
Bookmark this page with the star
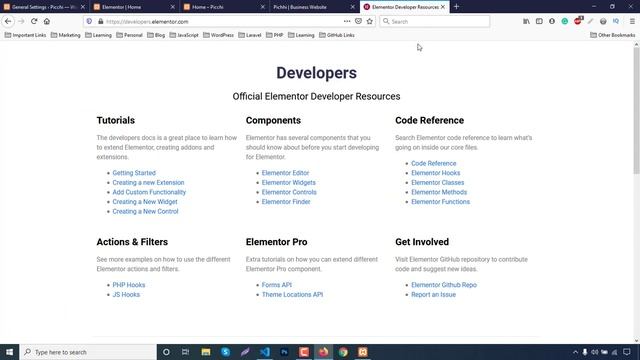point(370,21)
